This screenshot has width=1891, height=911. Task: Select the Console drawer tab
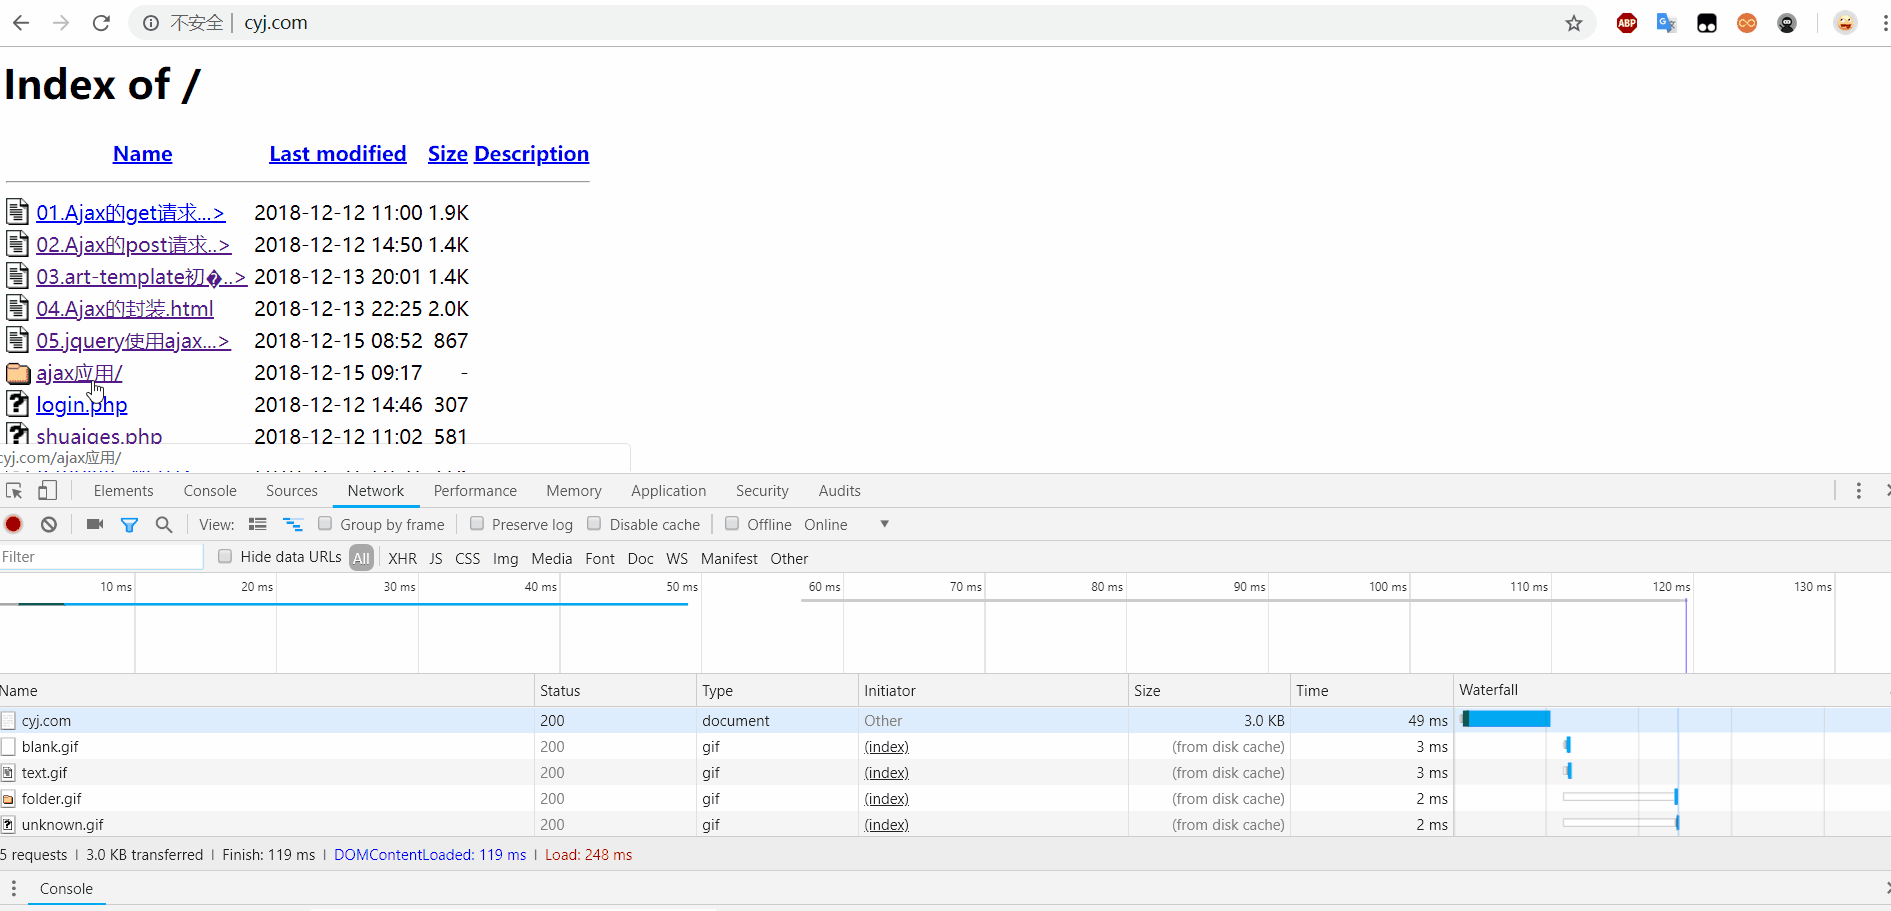66,889
